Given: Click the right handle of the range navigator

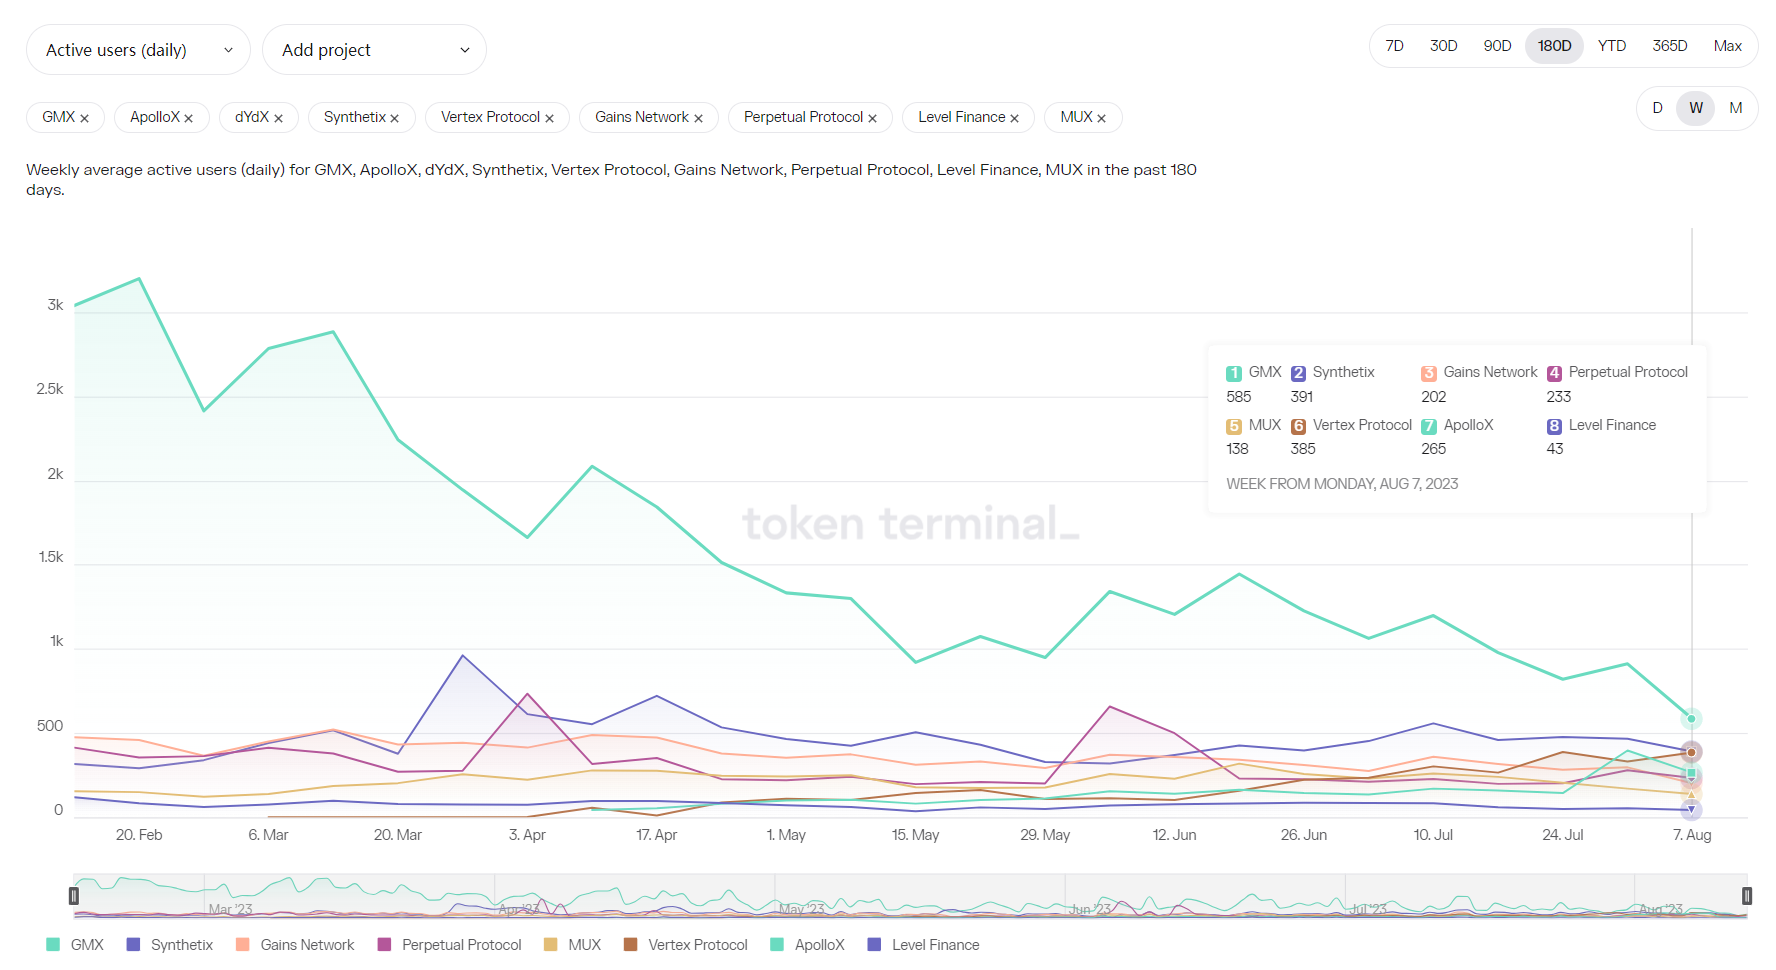Looking at the screenshot, I should point(1747,896).
